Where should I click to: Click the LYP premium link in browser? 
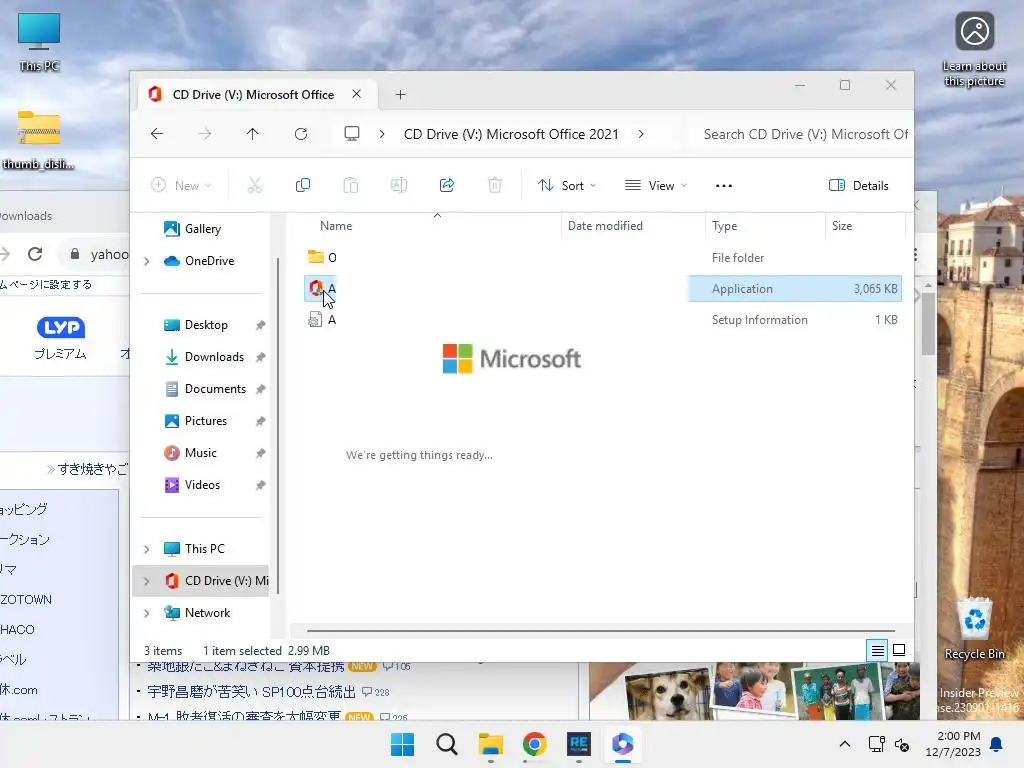tap(61, 338)
